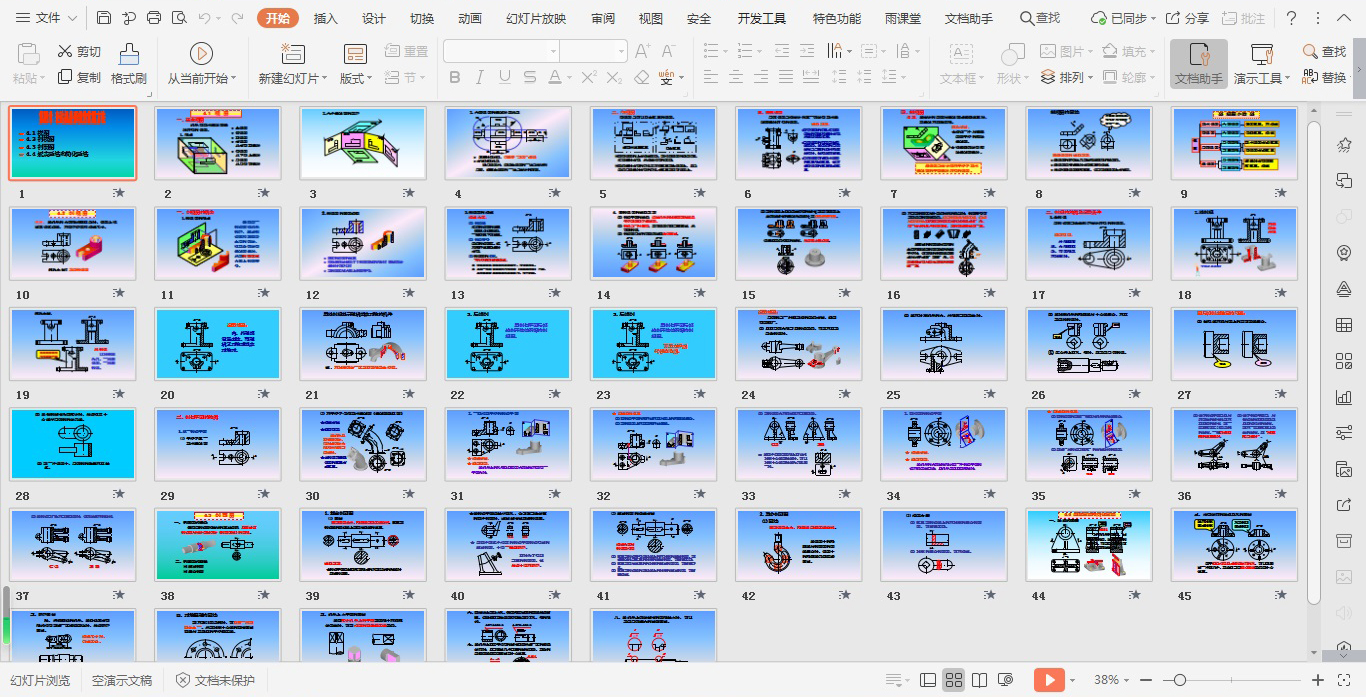Select slide 20 thumbnail
The height and width of the screenshot is (697, 1366).
pos(217,344)
